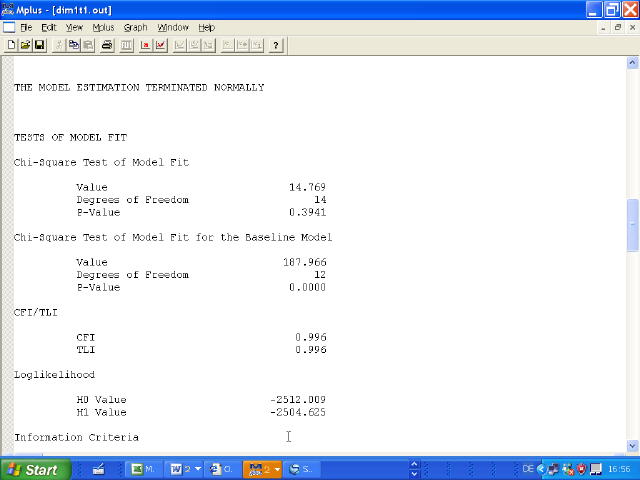Save the output with the floppy disk icon
The height and width of the screenshot is (480, 640).
tap(39, 45)
